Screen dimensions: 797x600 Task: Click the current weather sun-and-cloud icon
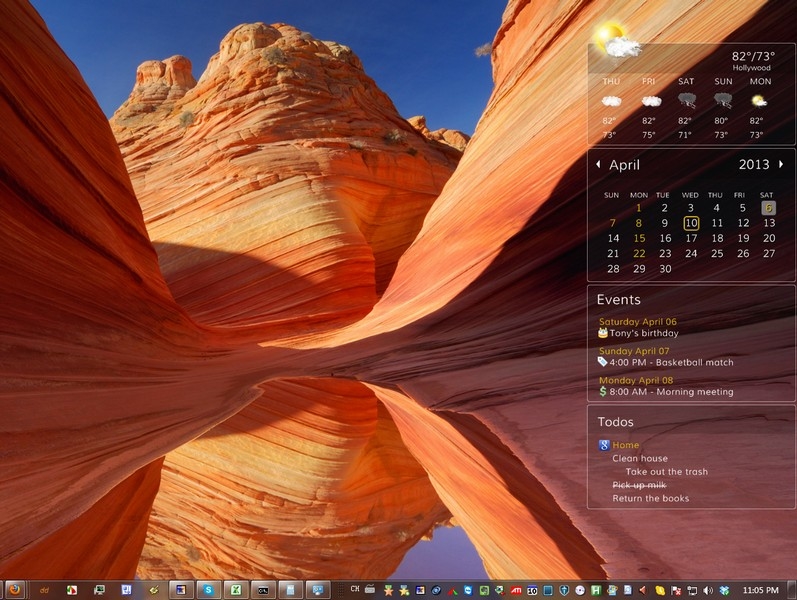coord(616,41)
